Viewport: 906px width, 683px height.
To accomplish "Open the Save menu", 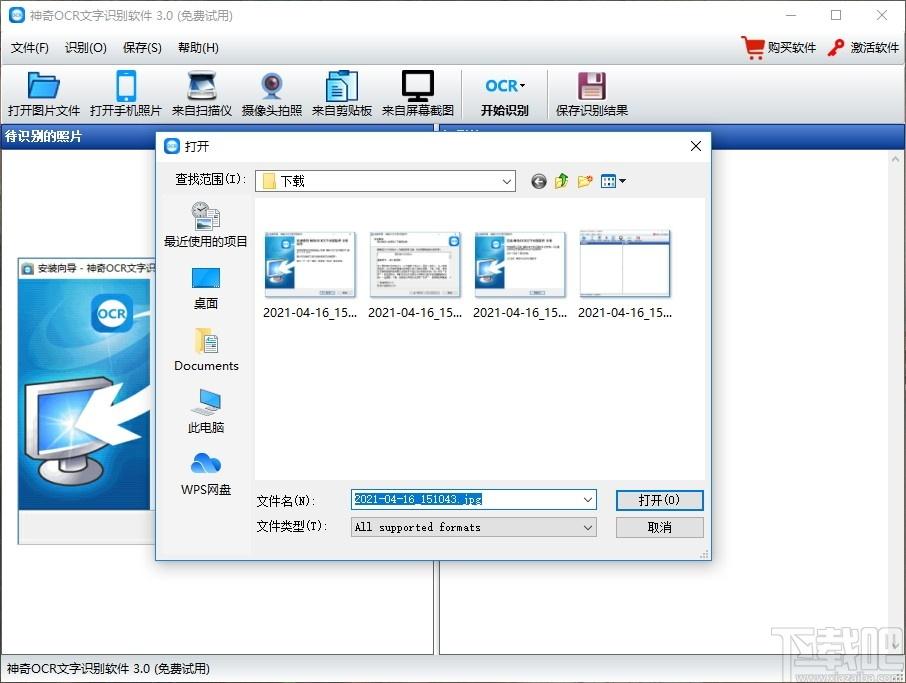I will point(142,47).
